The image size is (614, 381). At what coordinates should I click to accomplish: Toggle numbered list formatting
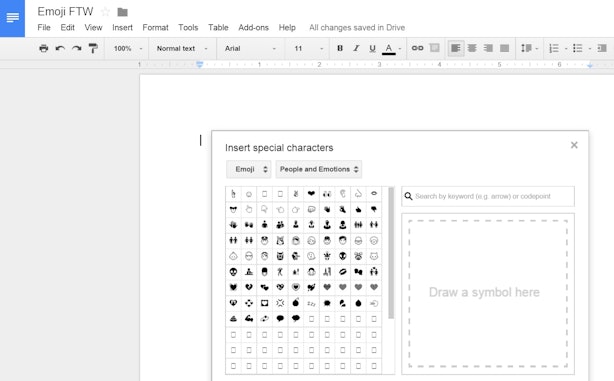554,48
